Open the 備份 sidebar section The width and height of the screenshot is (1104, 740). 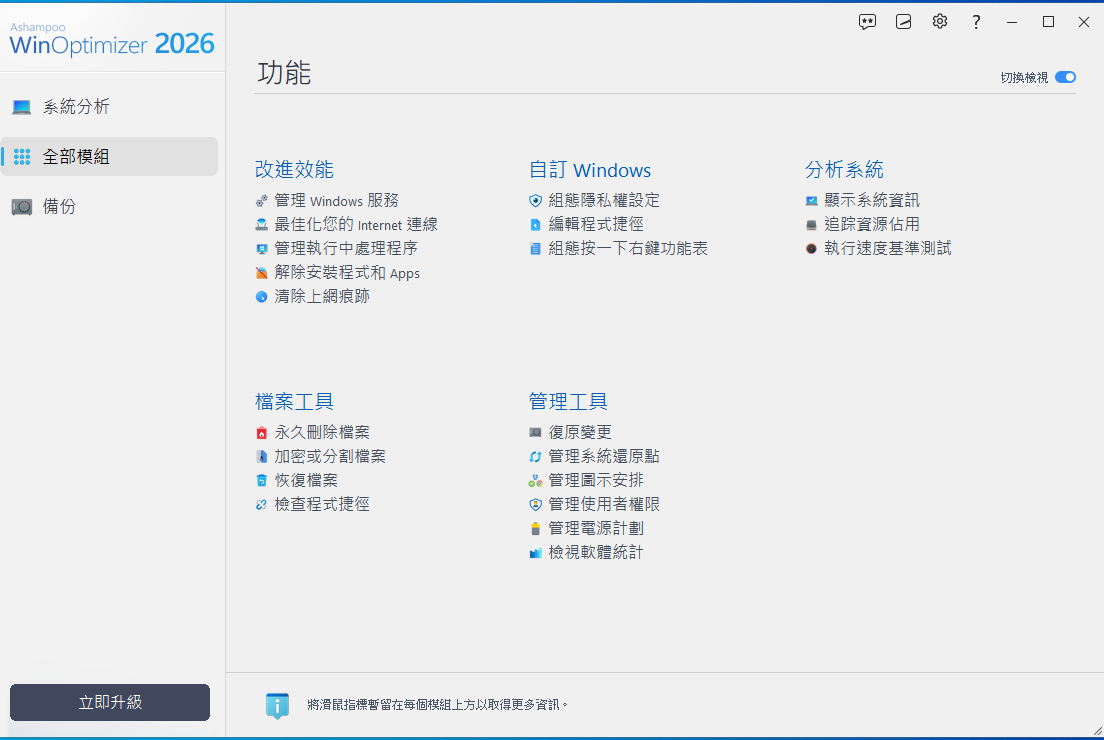[x=109, y=206]
